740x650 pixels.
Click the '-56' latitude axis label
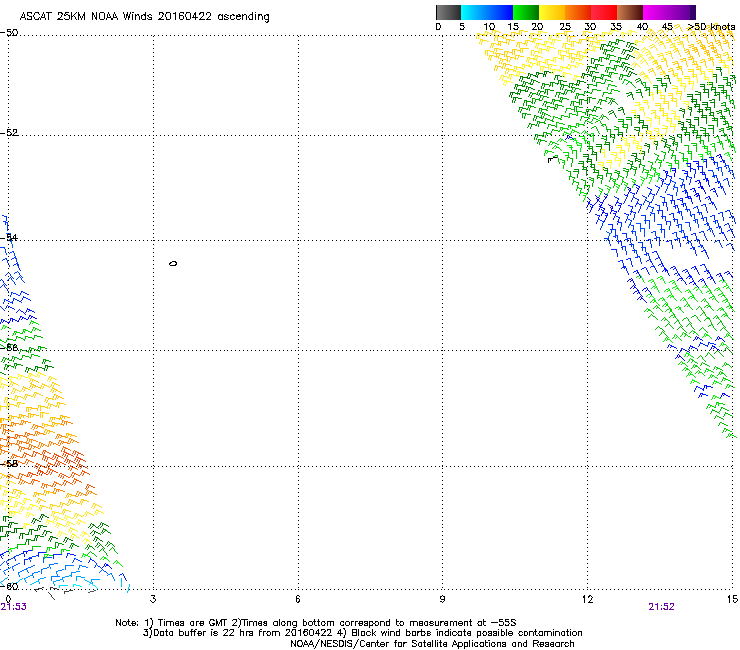pos(10,347)
